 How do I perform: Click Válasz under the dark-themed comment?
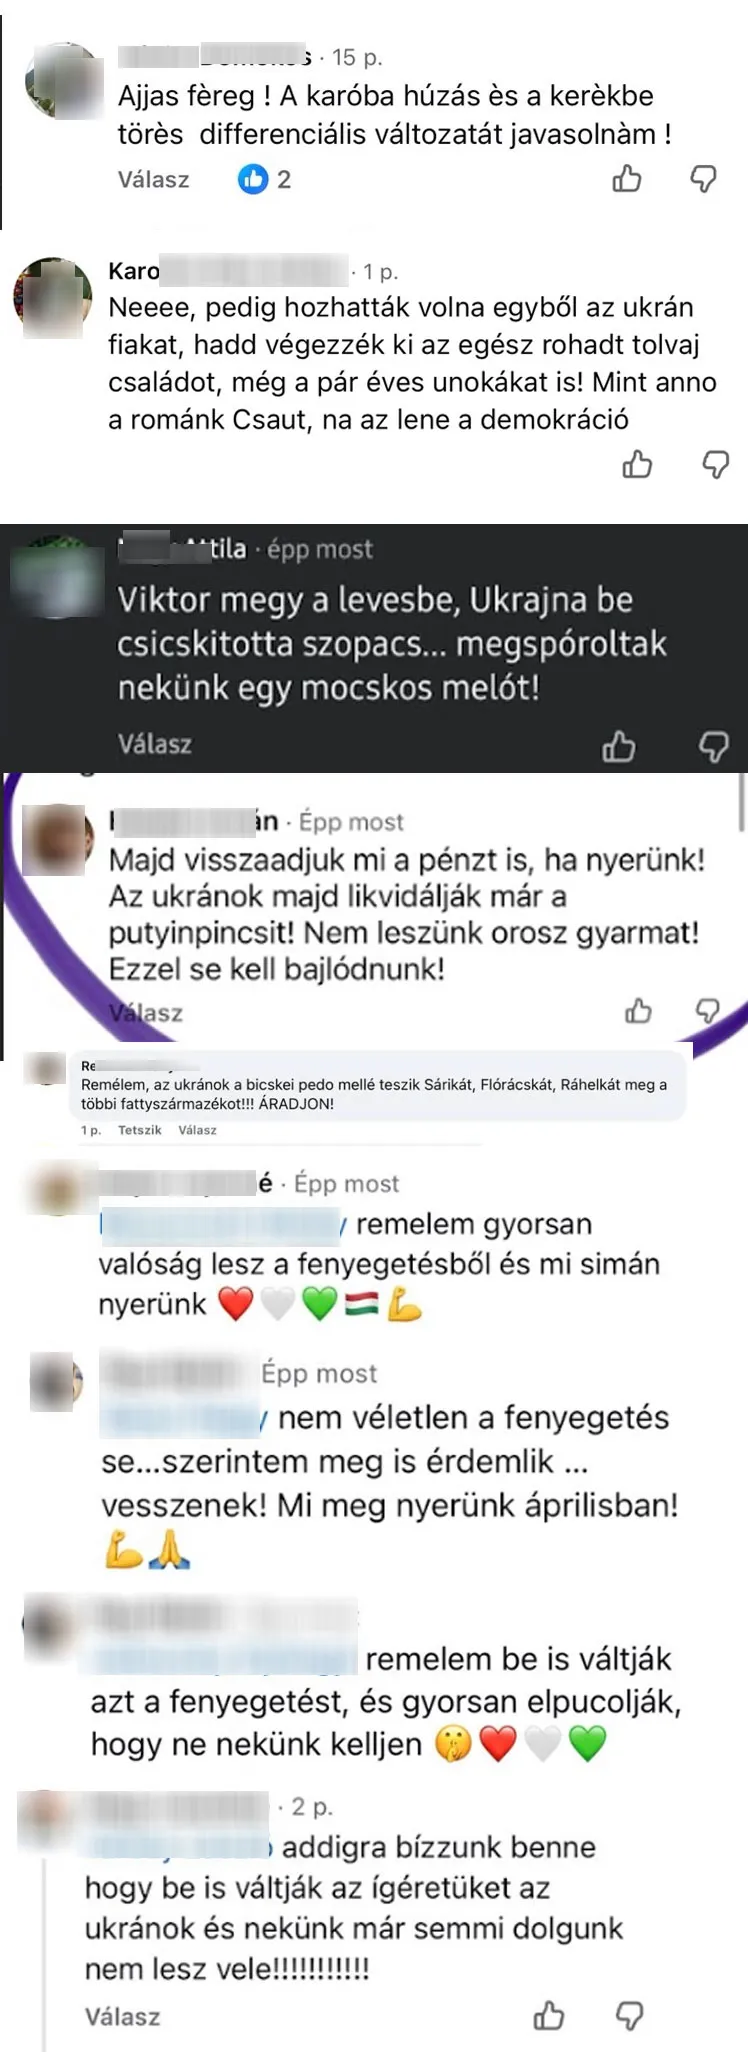point(154,744)
